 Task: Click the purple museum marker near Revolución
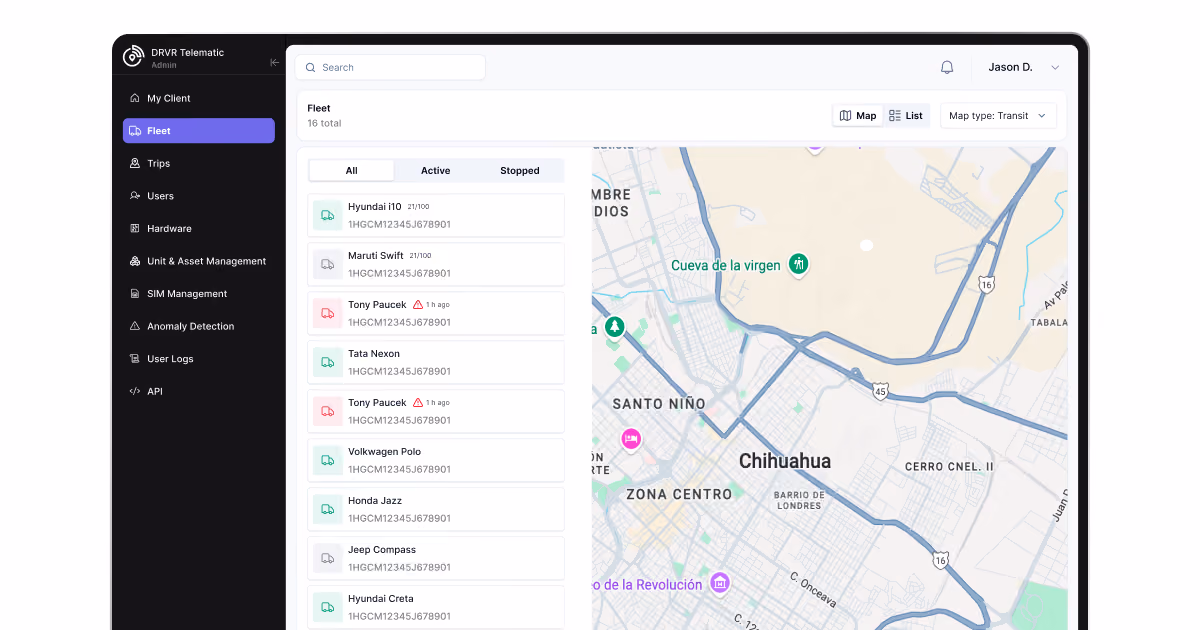click(719, 583)
